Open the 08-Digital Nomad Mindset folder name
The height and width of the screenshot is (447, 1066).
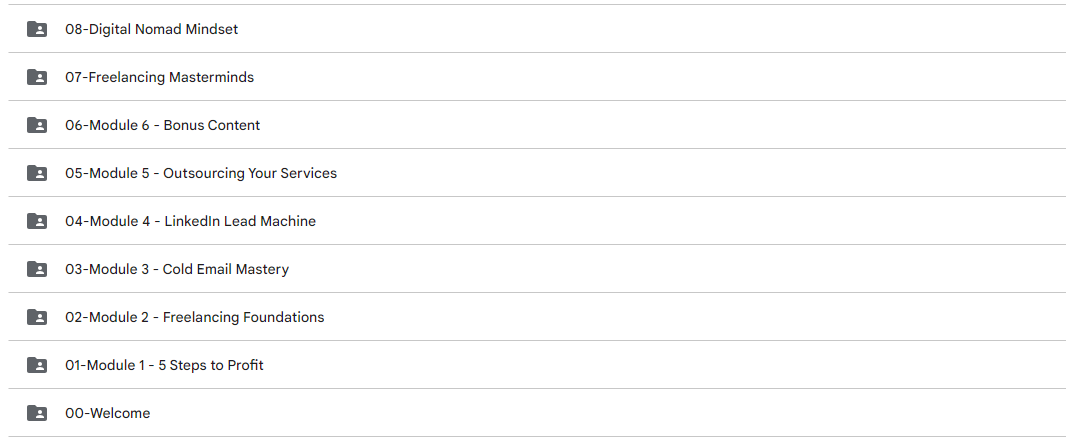152,29
